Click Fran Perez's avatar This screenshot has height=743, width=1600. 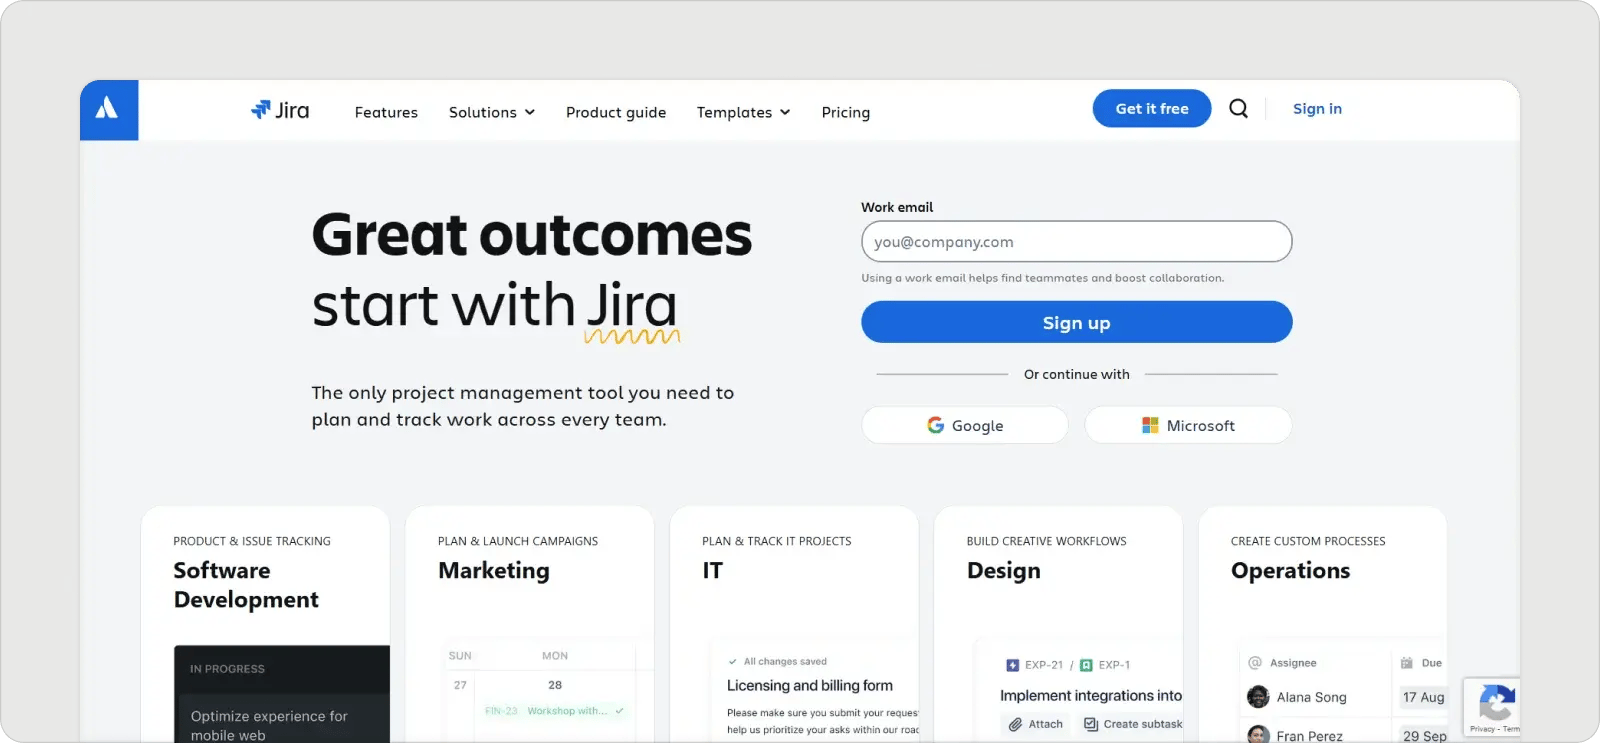pyautogui.click(x=1258, y=735)
